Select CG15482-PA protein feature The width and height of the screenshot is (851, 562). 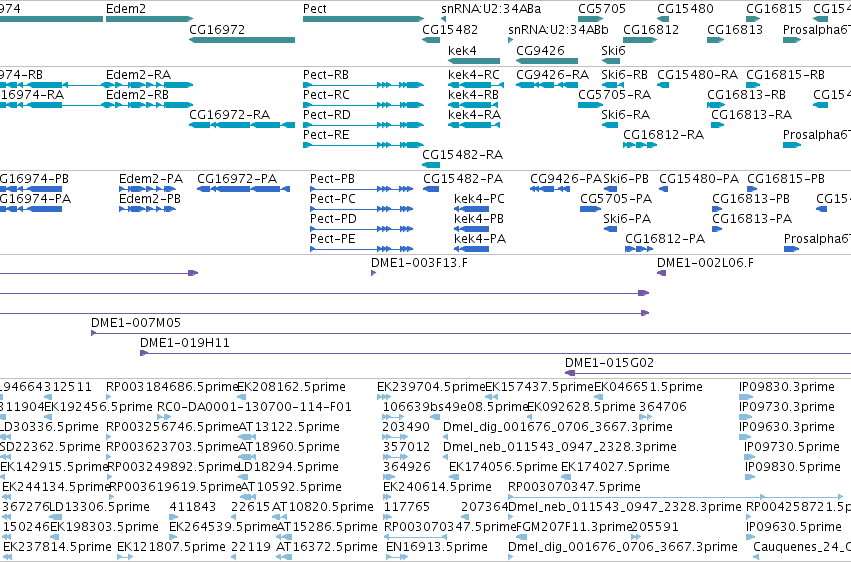click(431, 189)
